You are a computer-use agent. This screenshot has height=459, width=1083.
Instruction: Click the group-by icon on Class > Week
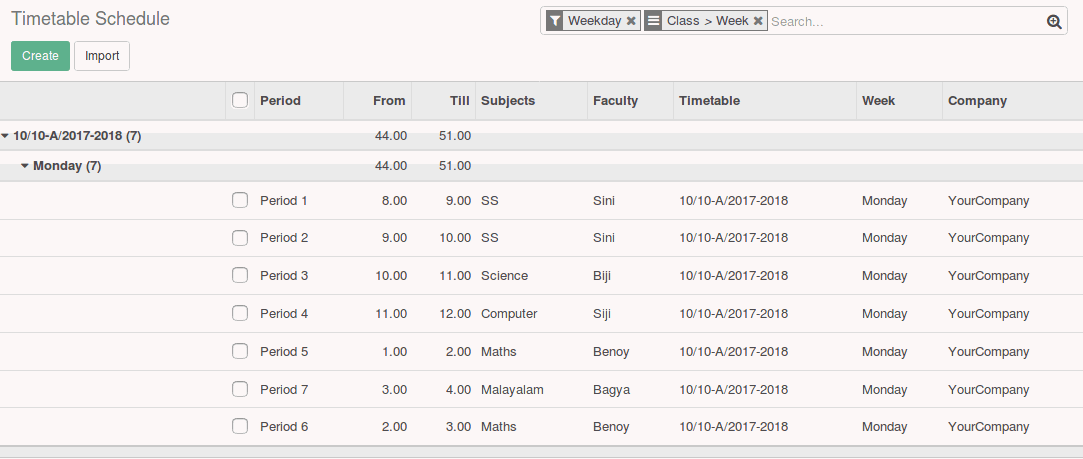click(x=653, y=21)
